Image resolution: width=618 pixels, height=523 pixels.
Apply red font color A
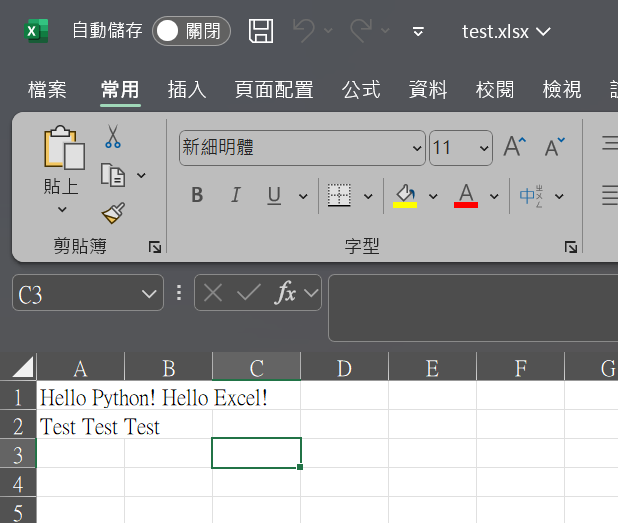[x=466, y=195]
